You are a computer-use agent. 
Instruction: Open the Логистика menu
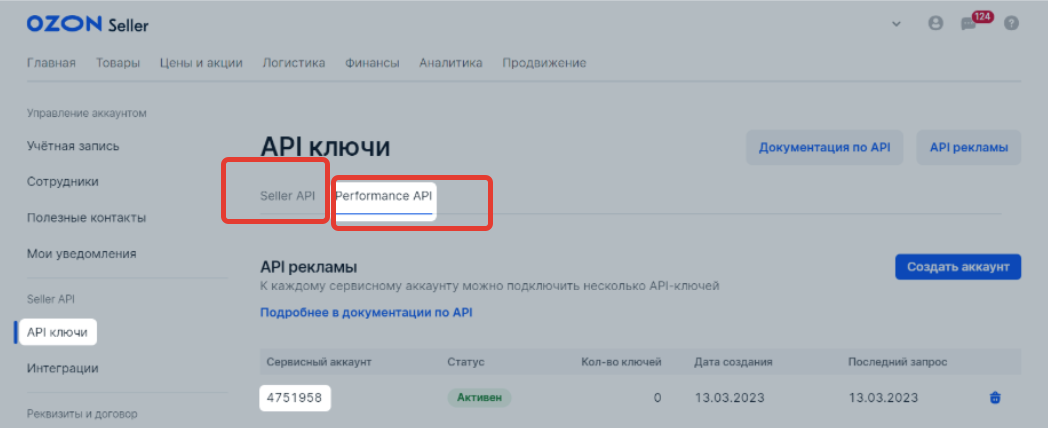coord(294,63)
